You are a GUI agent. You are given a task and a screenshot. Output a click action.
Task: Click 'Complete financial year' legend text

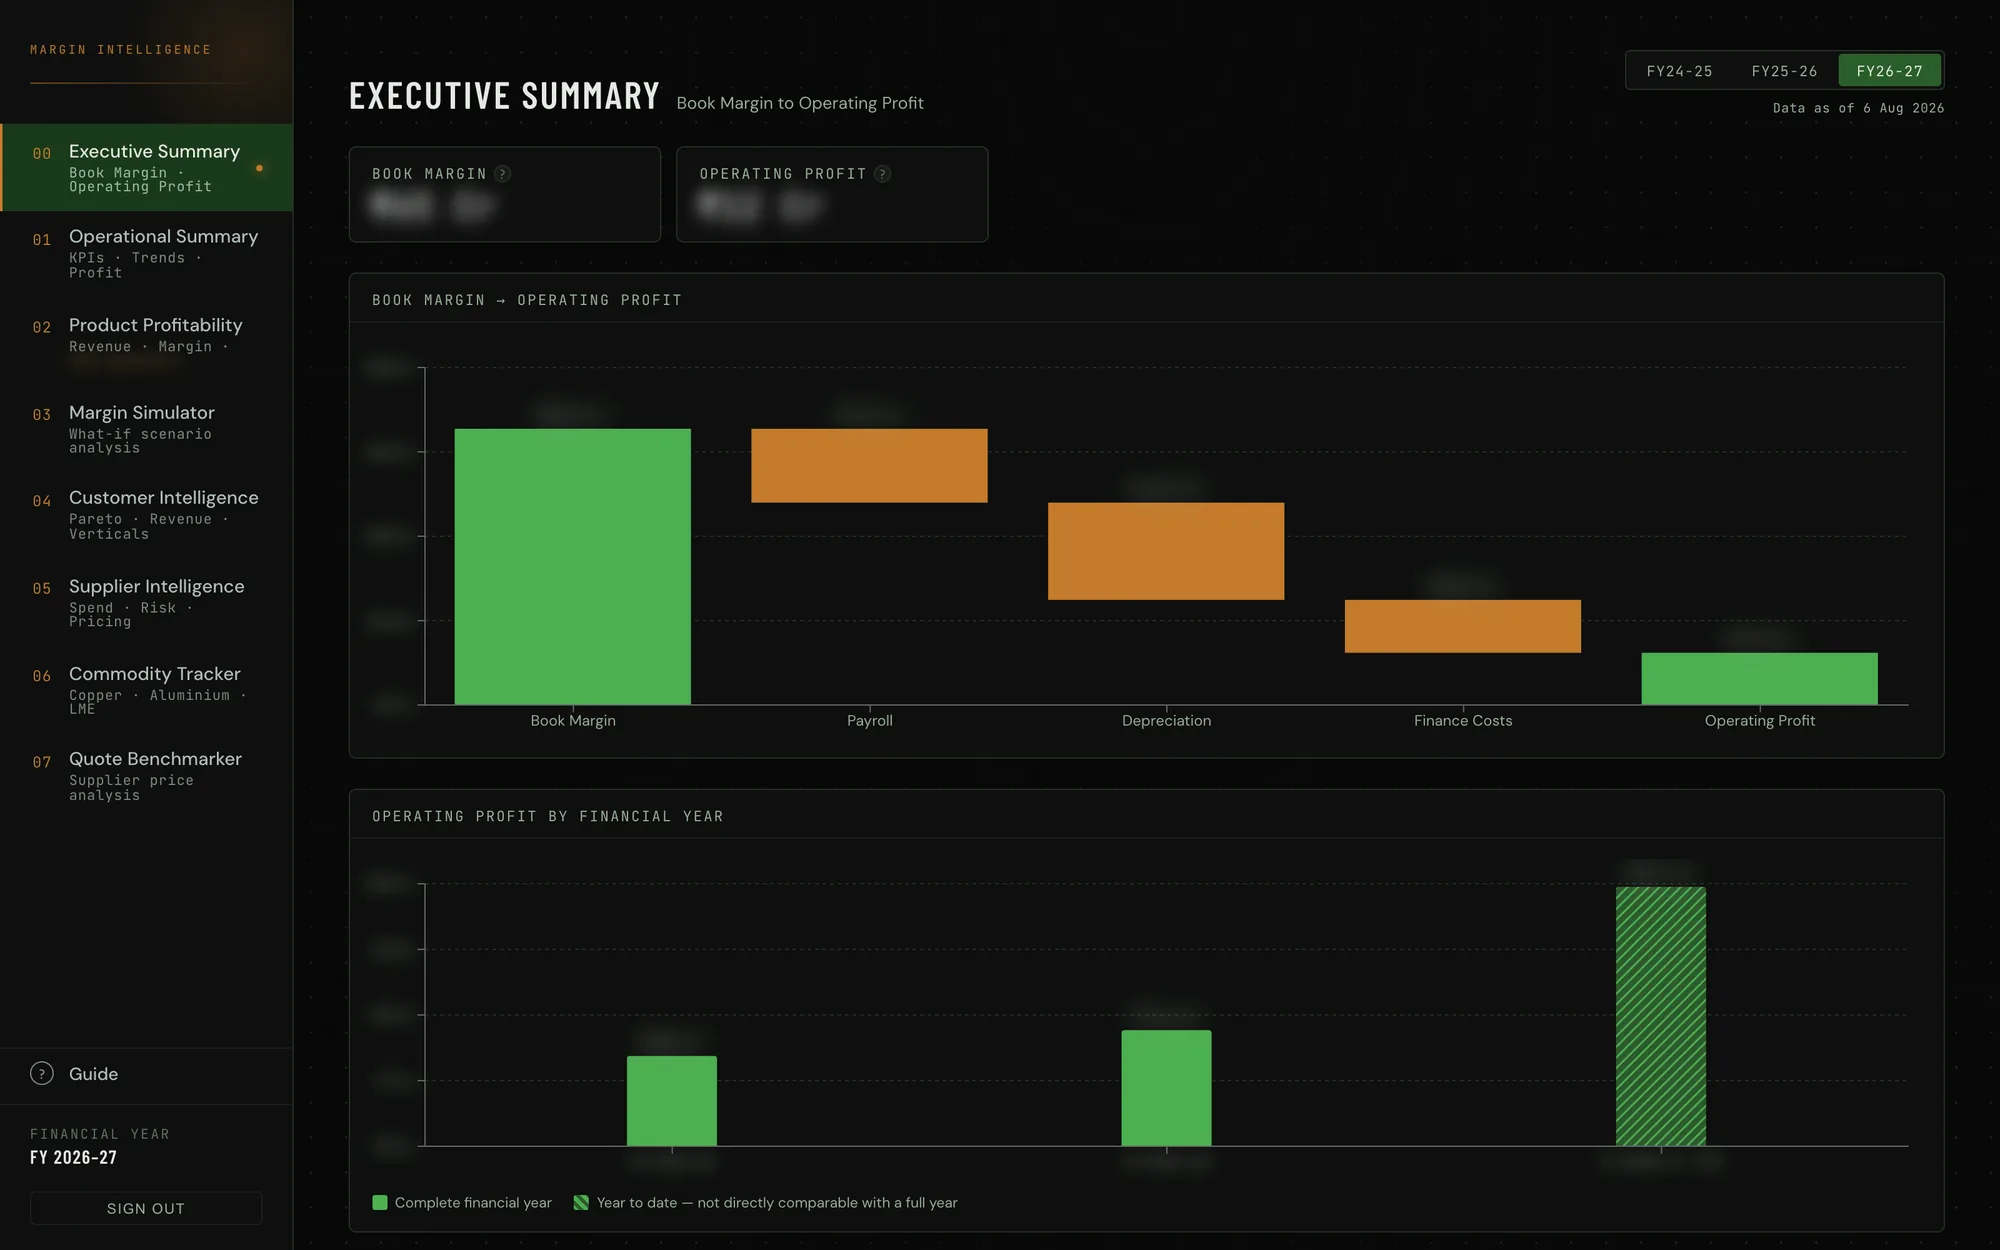tap(473, 1202)
